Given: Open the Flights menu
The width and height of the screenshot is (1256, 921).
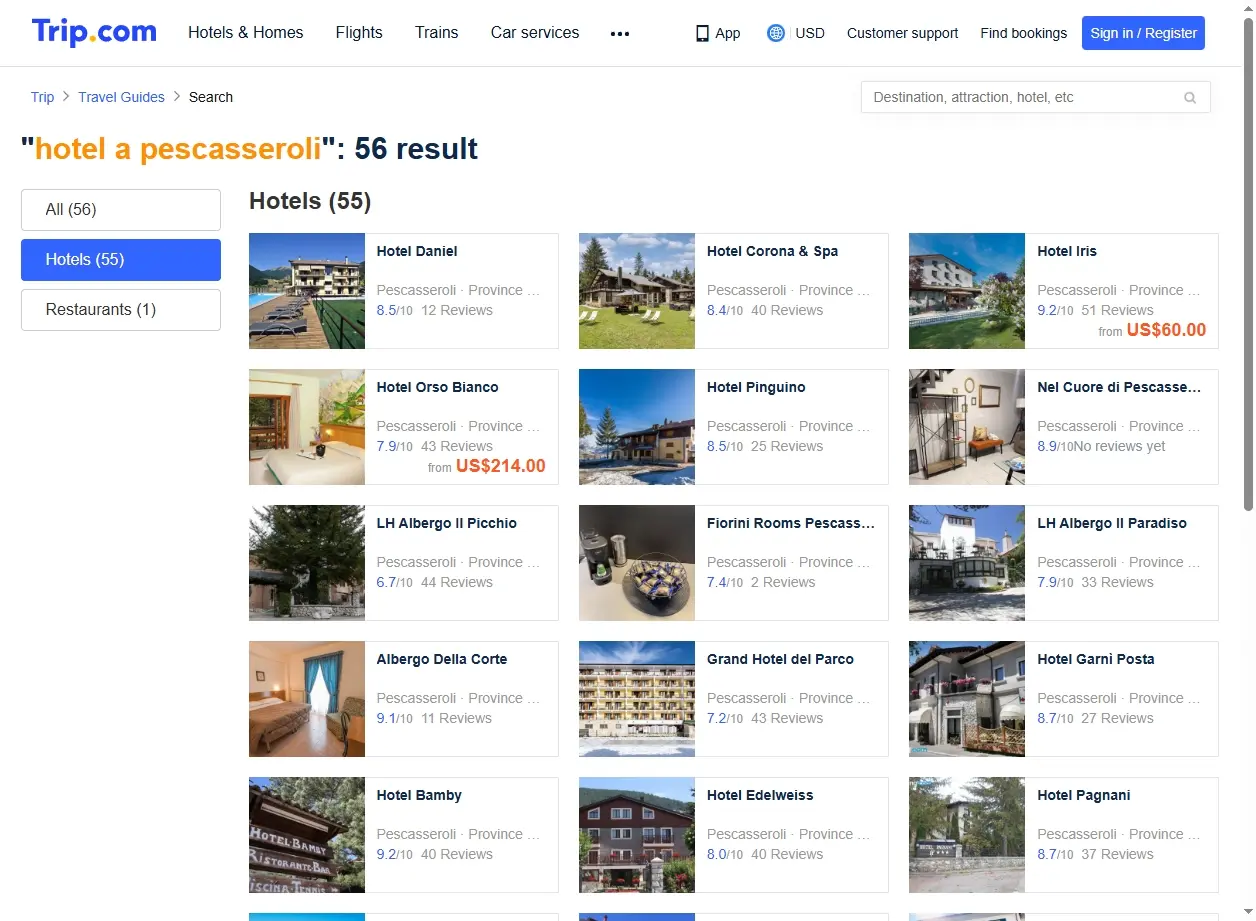Looking at the screenshot, I should tap(359, 32).
